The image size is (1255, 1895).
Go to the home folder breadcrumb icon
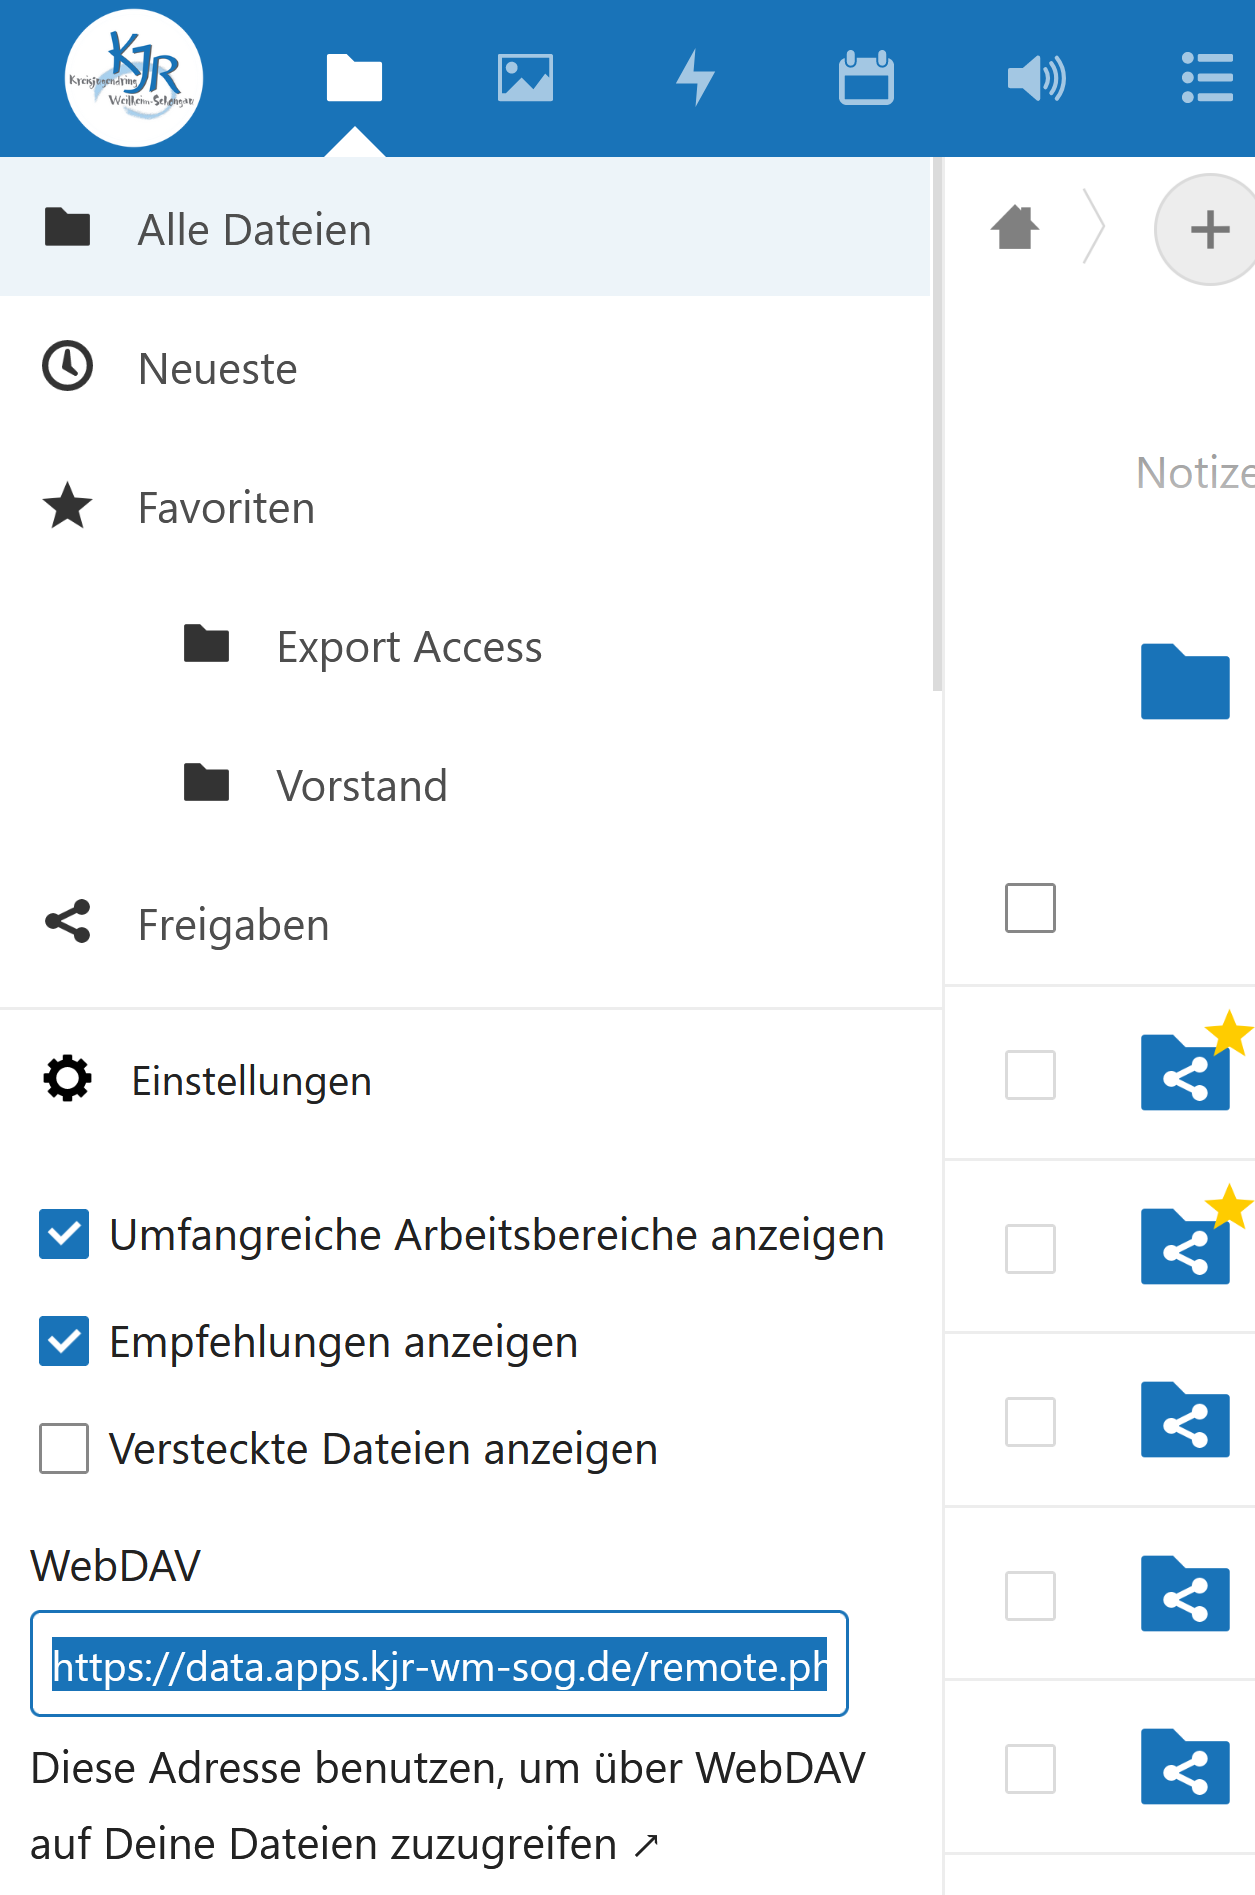click(x=1015, y=228)
